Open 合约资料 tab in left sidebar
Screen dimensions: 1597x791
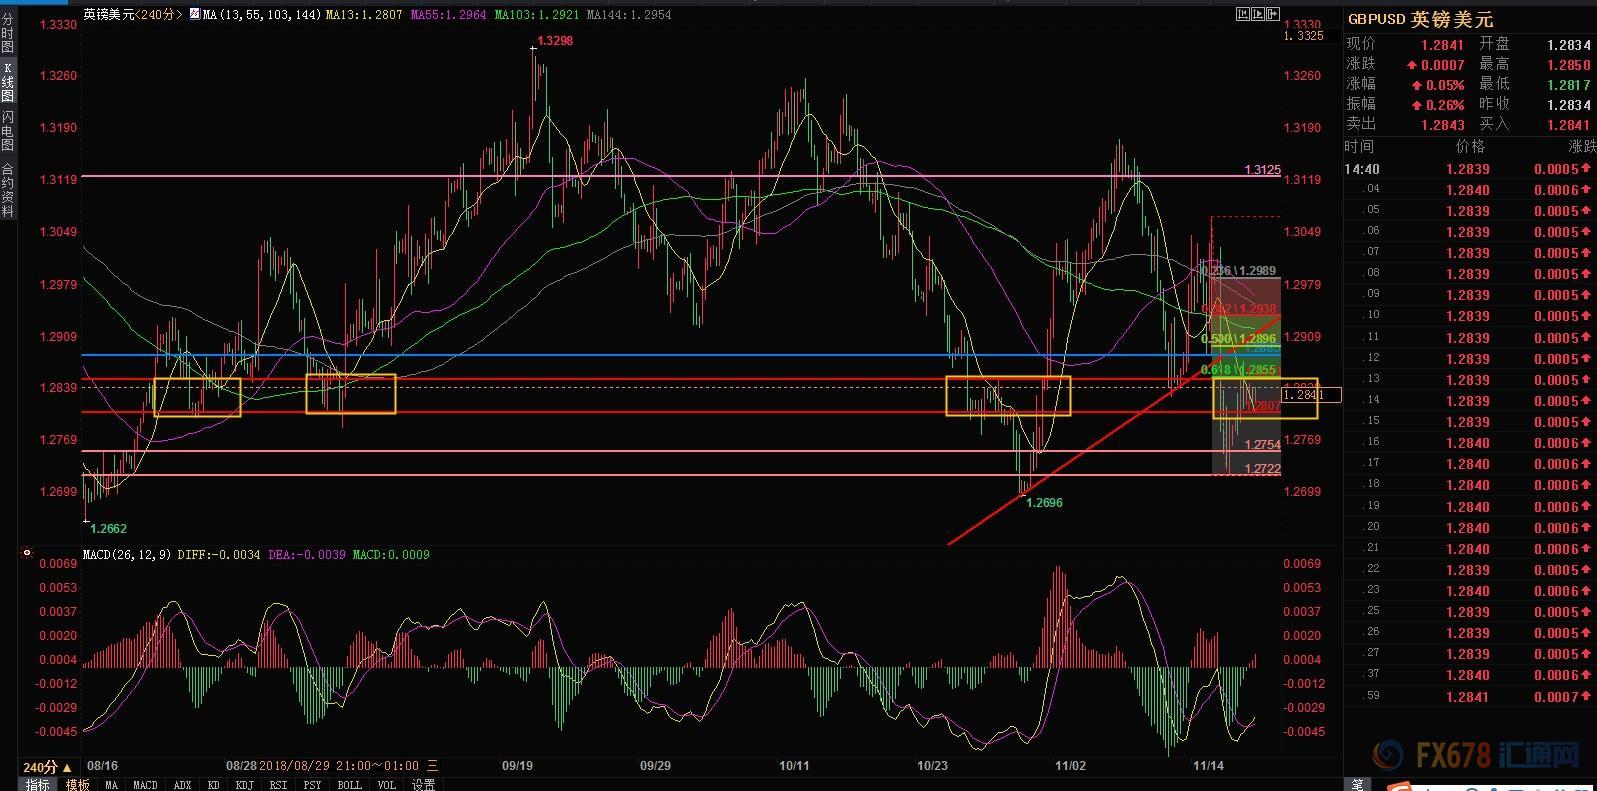pyautogui.click(x=8, y=190)
